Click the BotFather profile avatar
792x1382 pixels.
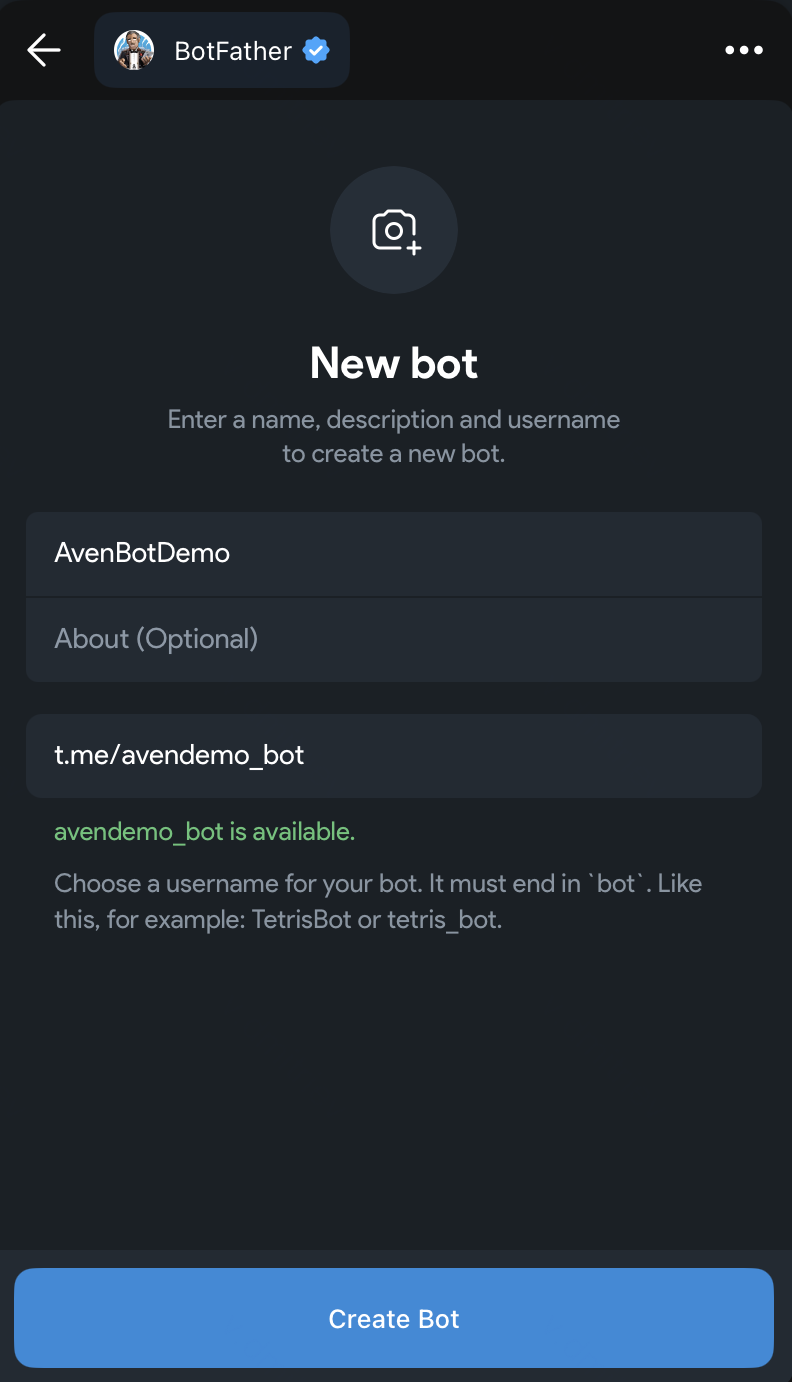point(134,50)
